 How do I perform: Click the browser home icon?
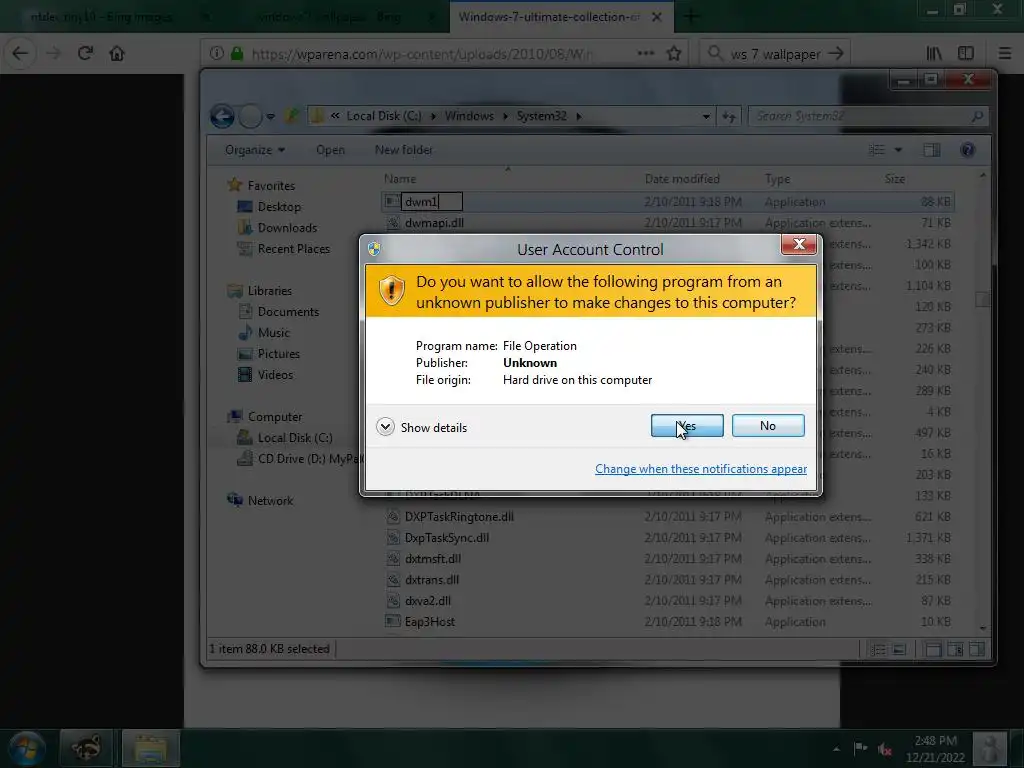coord(117,54)
